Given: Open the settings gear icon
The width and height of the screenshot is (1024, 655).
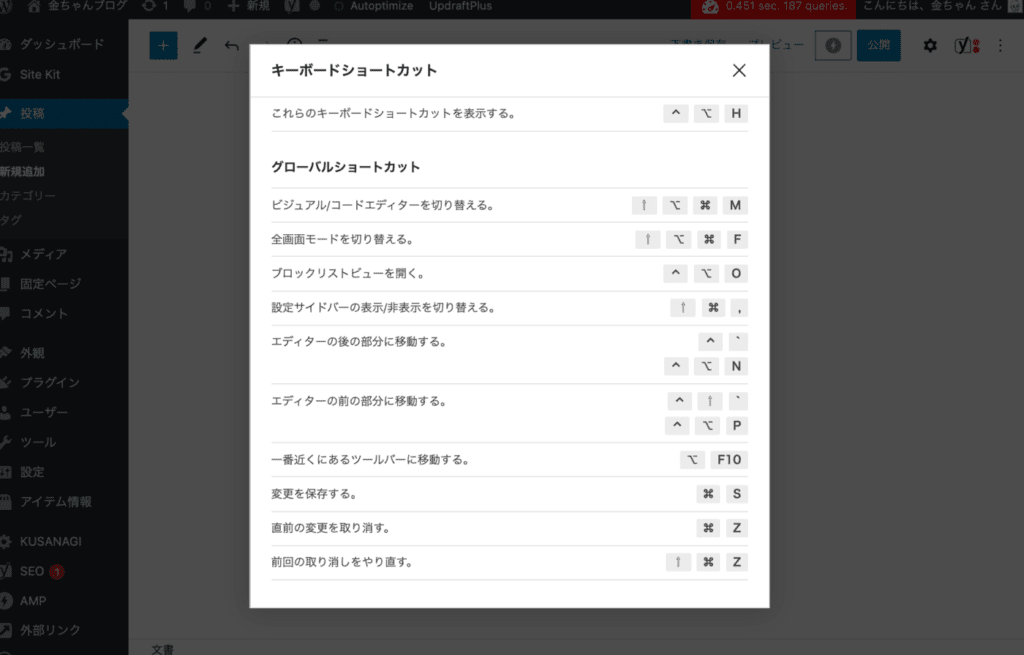Looking at the screenshot, I should click(930, 46).
